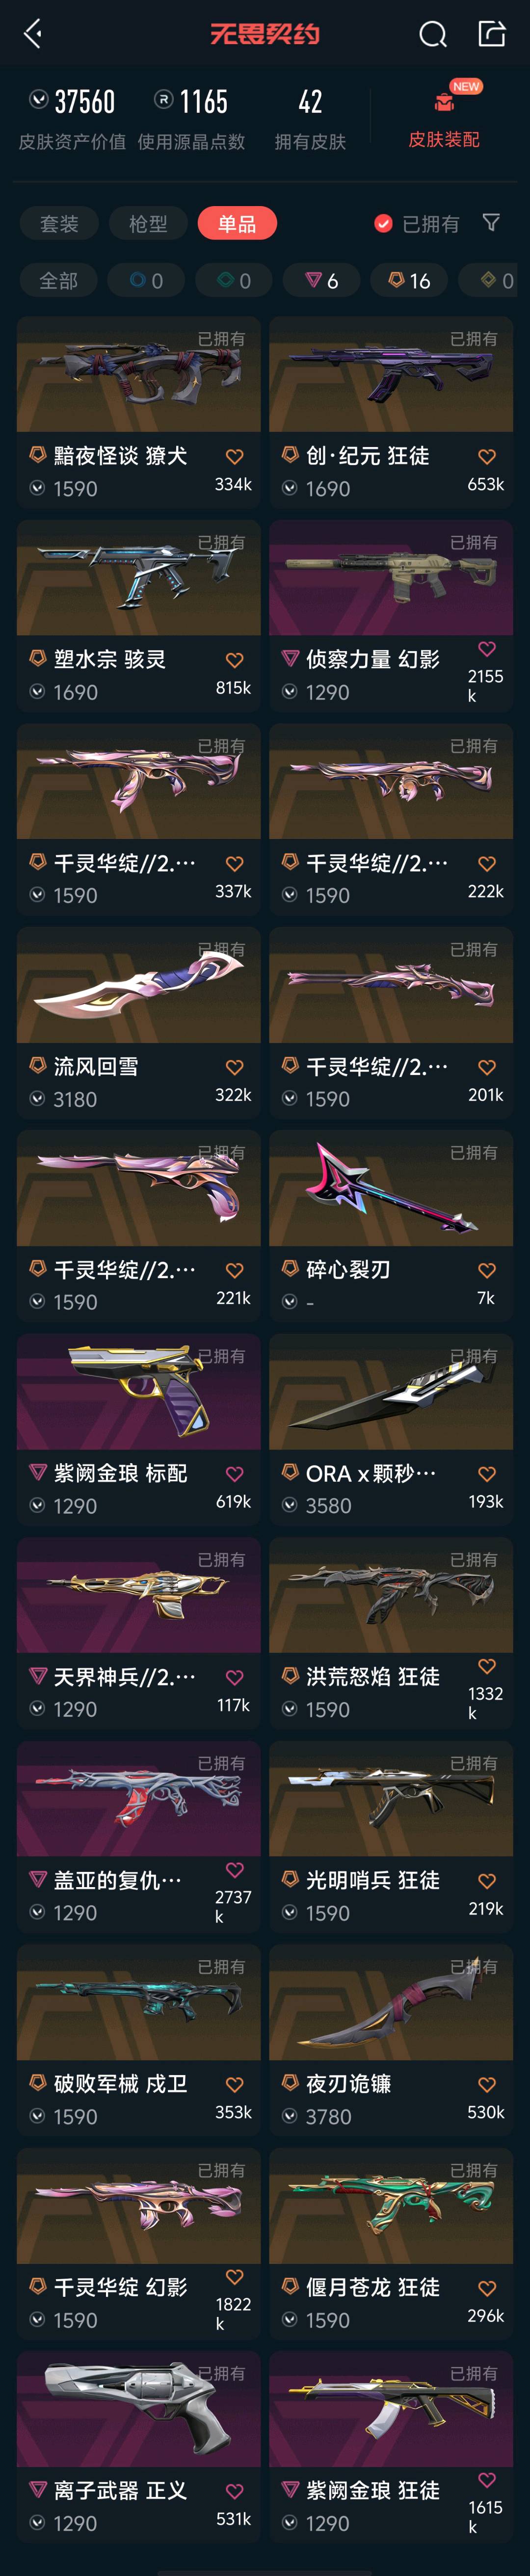Open 创·纪元 狂徒 skin thumbnail

point(391,374)
